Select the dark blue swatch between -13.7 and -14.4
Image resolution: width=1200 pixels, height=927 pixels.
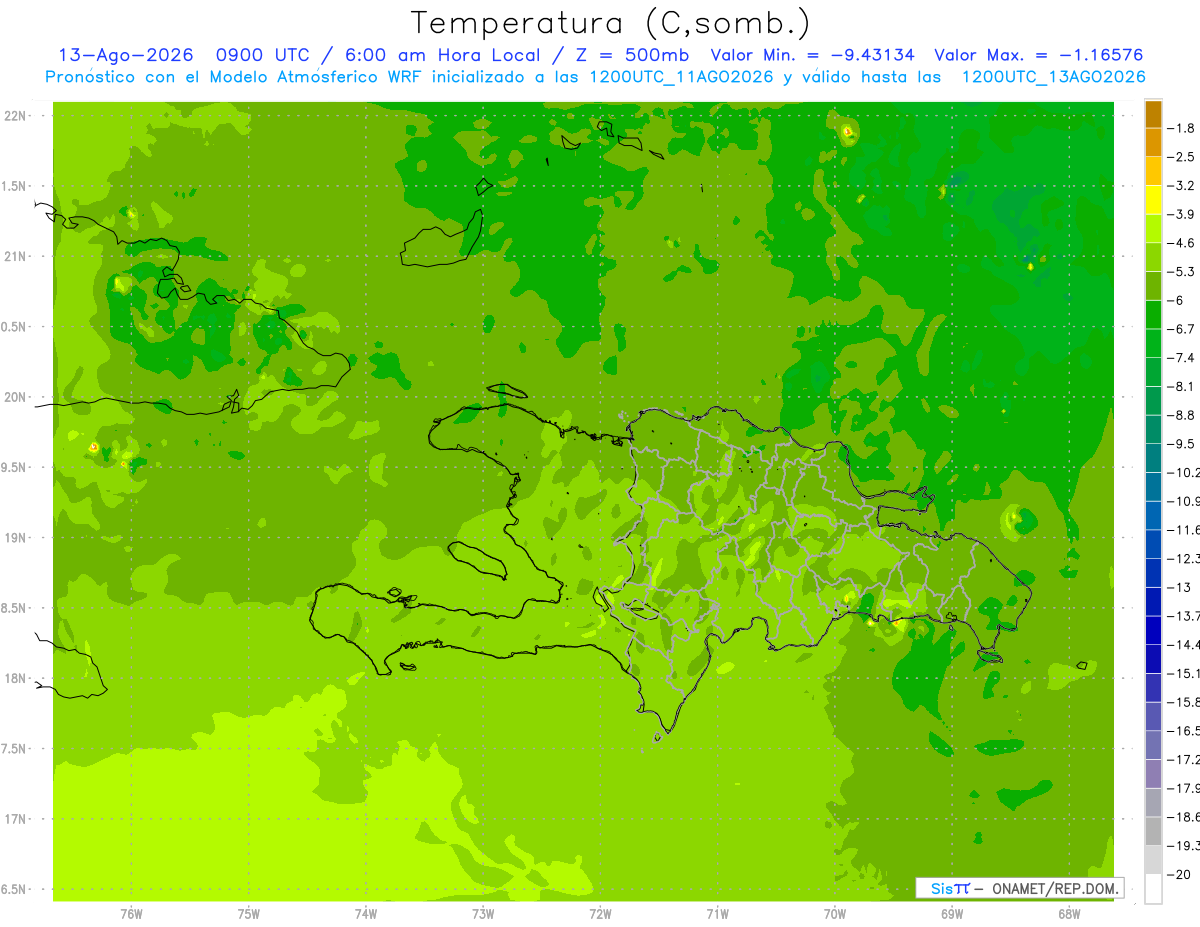click(1153, 630)
